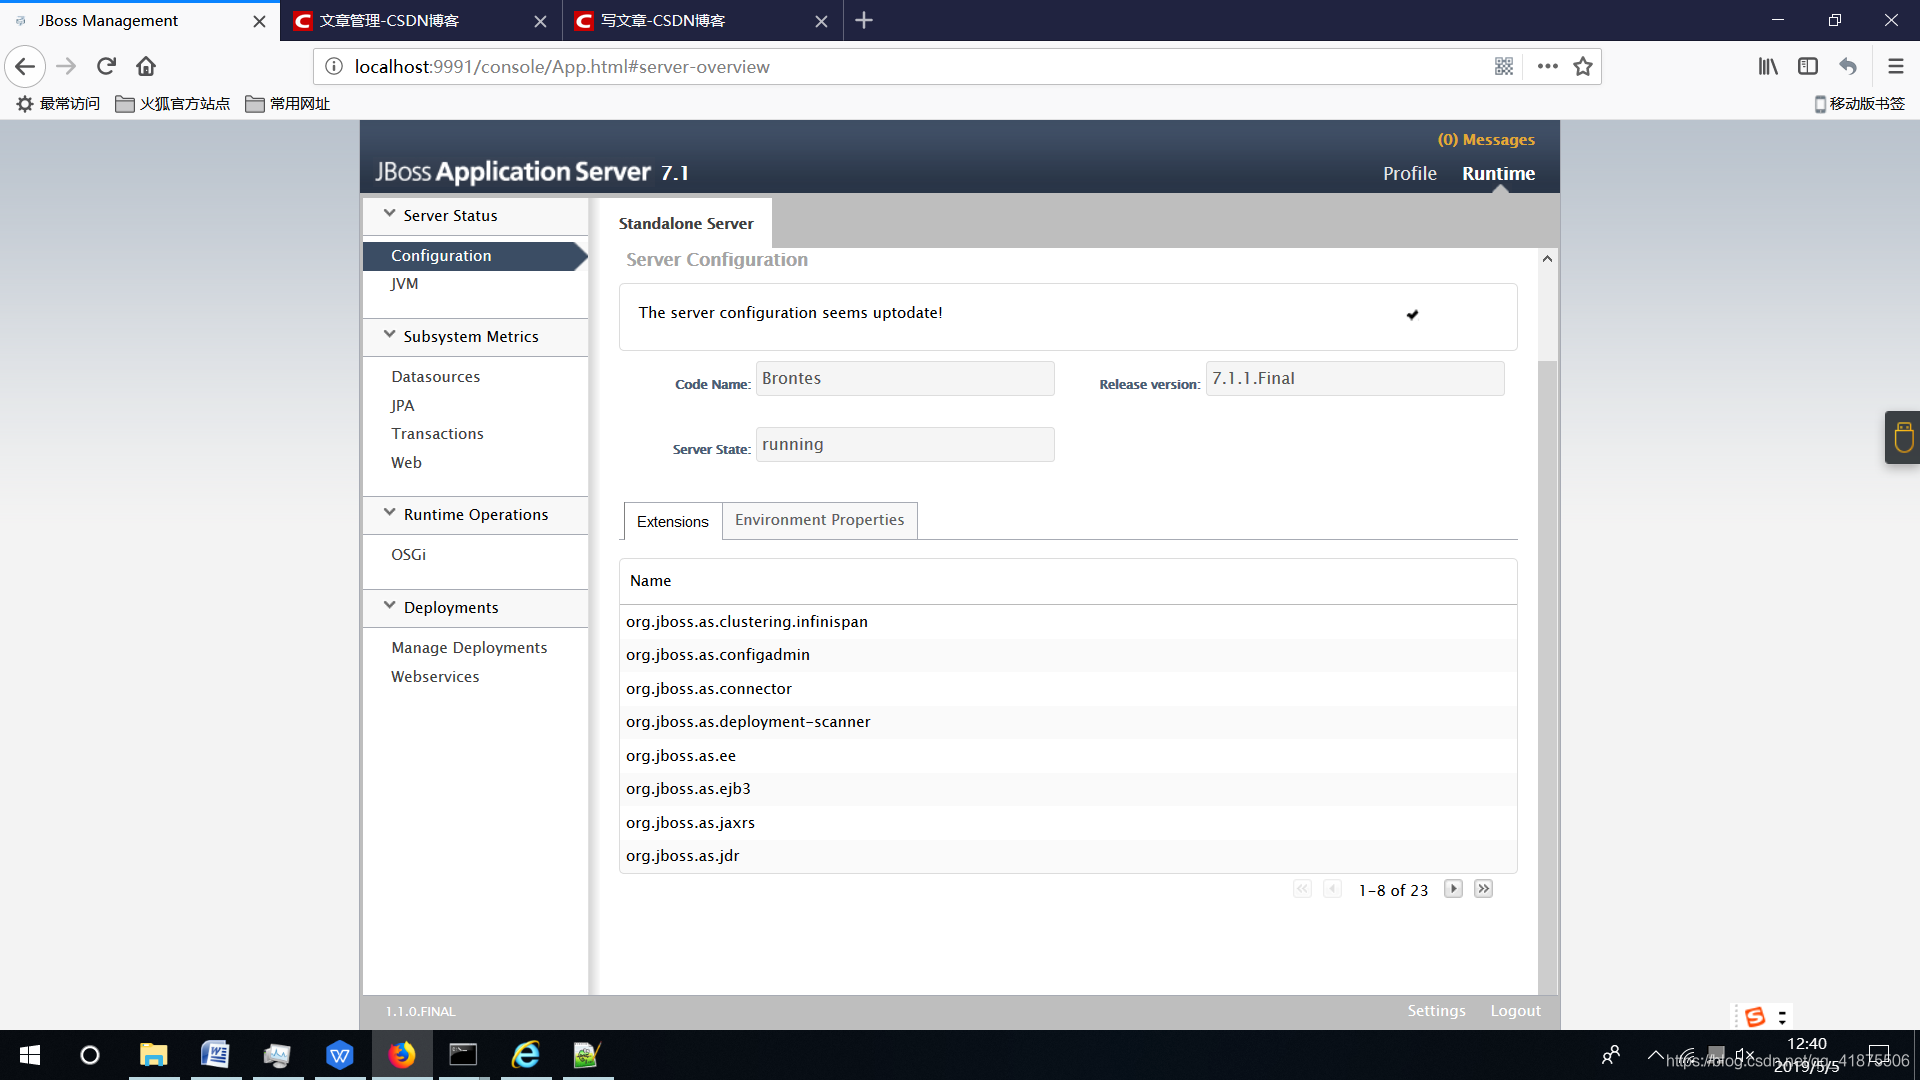This screenshot has height=1080, width=1920.
Task: Select the org.jboss.as.ejb3 extension row
Action: [x=1068, y=789]
